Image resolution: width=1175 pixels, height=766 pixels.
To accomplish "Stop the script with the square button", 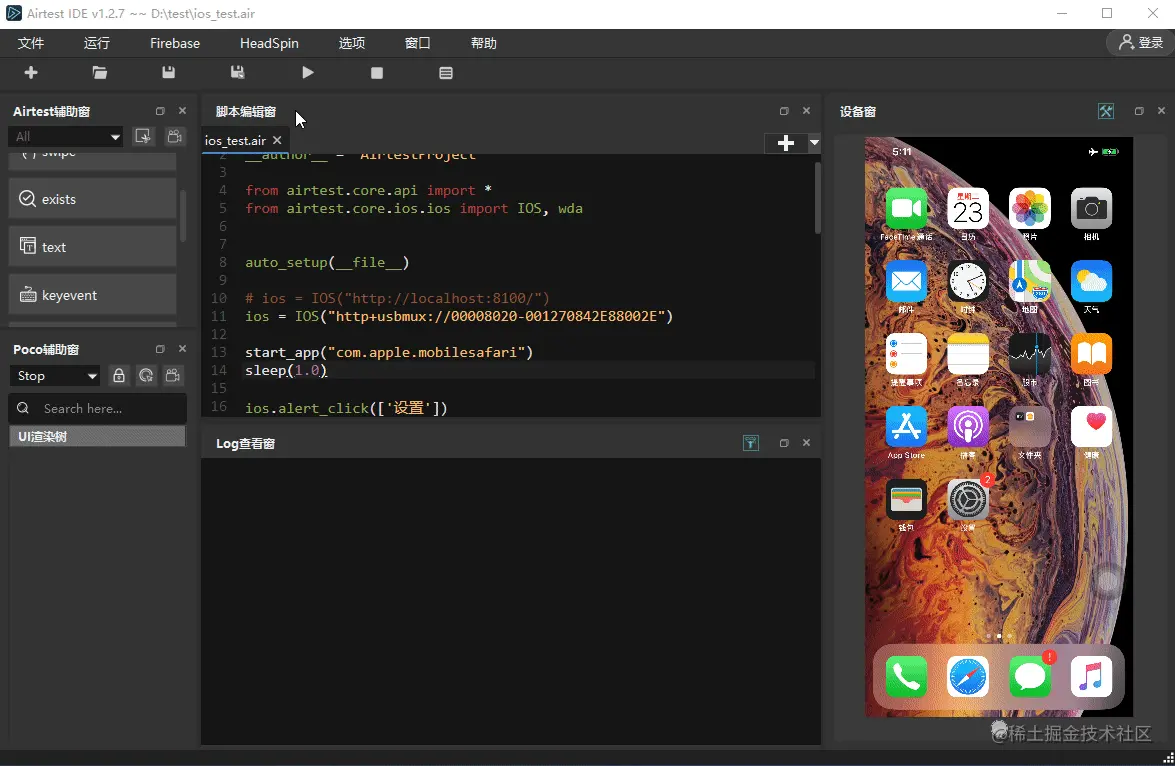I will pyautogui.click(x=377, y=73).
